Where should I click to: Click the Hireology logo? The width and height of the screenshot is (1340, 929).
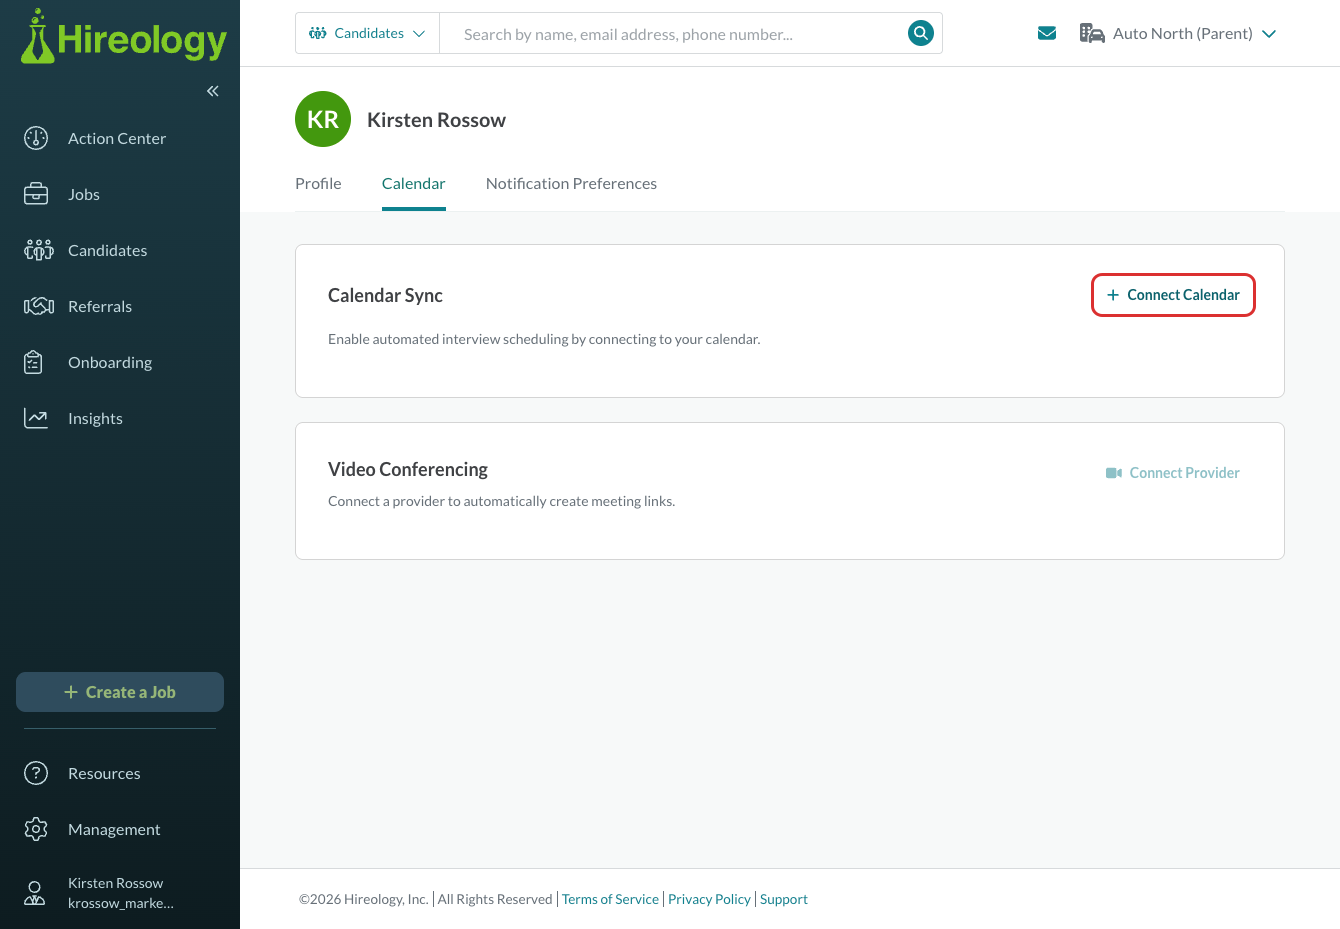(123, 37)
